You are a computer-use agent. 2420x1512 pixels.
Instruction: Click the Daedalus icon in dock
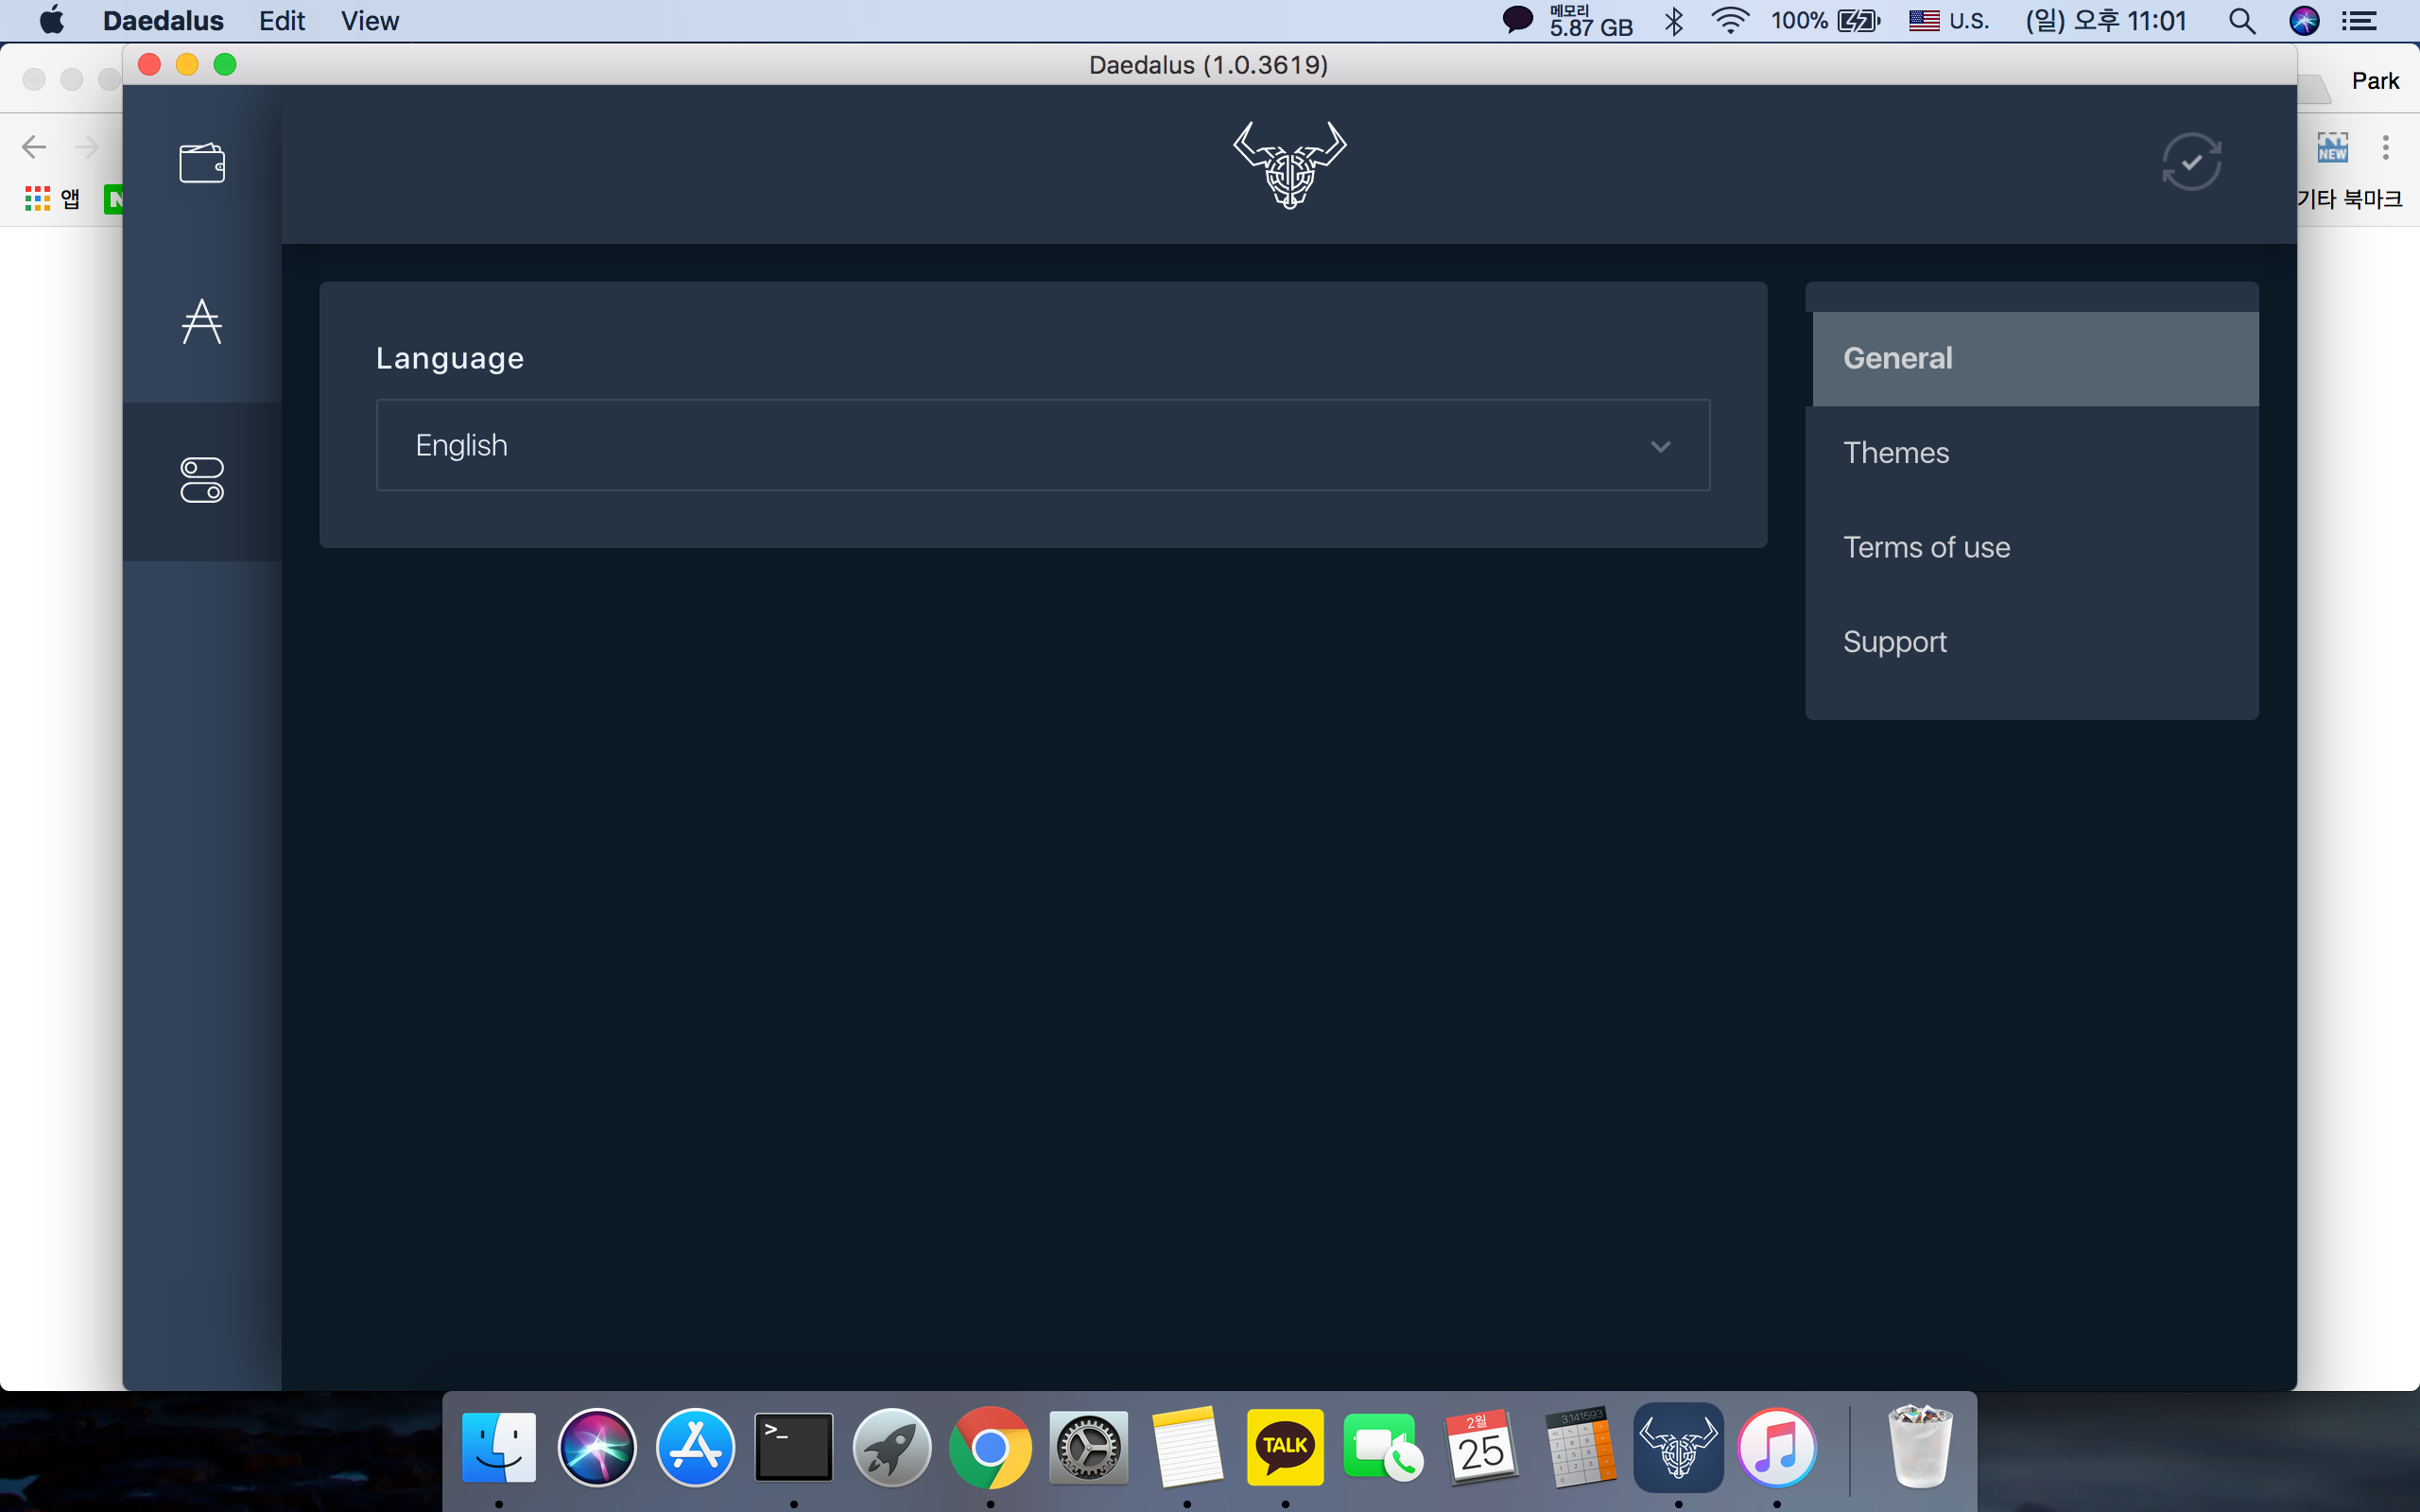1678,1447
